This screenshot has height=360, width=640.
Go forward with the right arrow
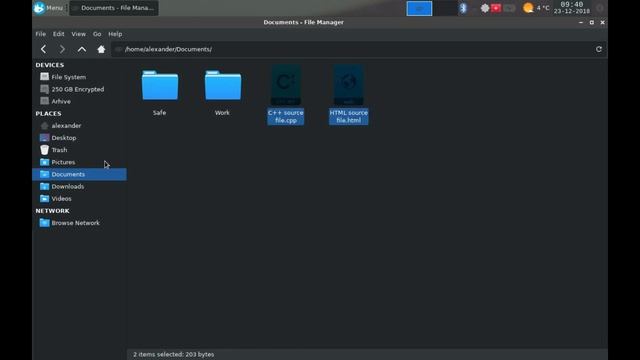click(x=62, y=49)
